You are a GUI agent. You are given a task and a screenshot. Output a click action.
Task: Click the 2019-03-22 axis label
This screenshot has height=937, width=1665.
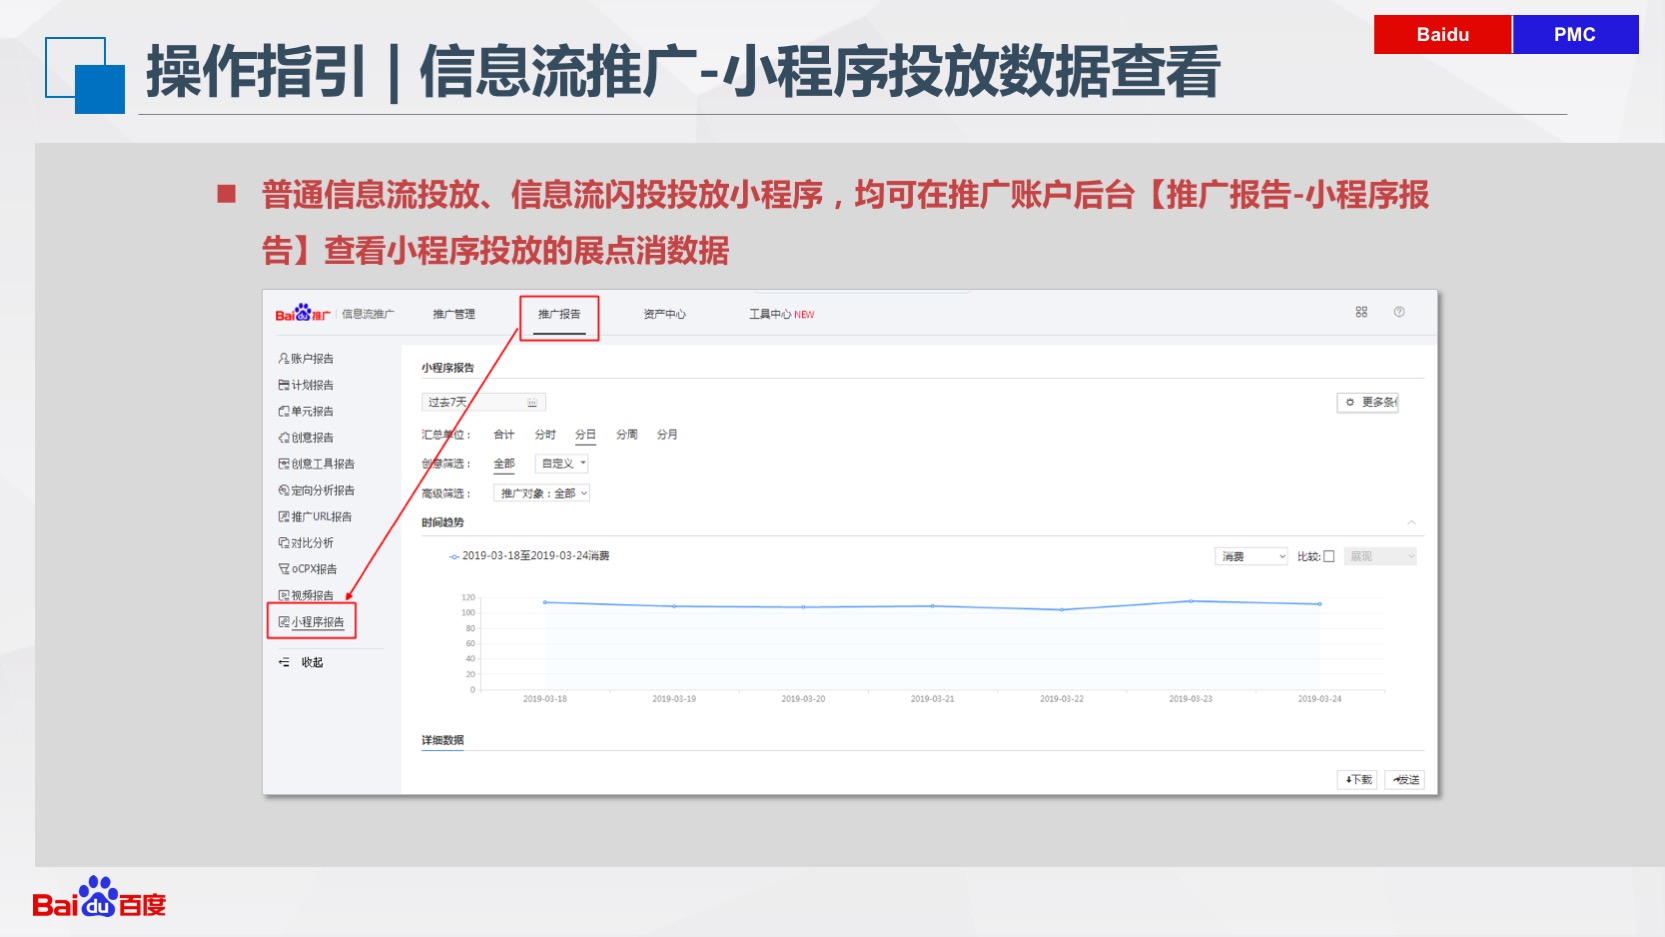coord(1061,699)
